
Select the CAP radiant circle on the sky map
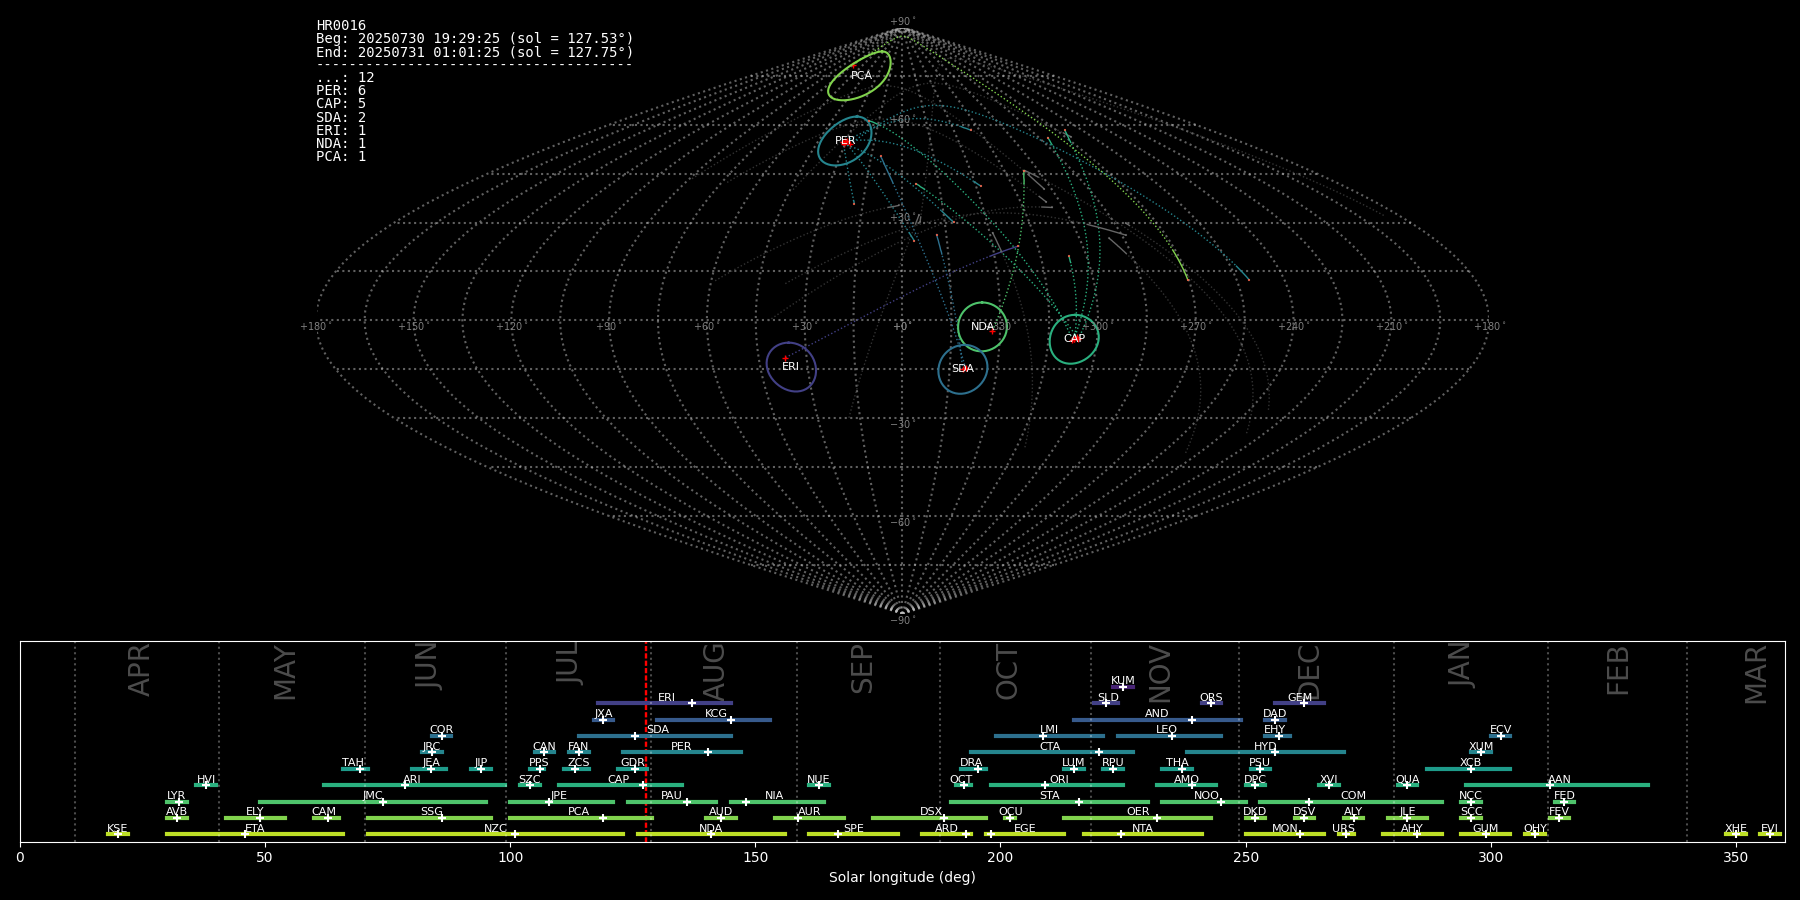click(x=1074, y=339)
